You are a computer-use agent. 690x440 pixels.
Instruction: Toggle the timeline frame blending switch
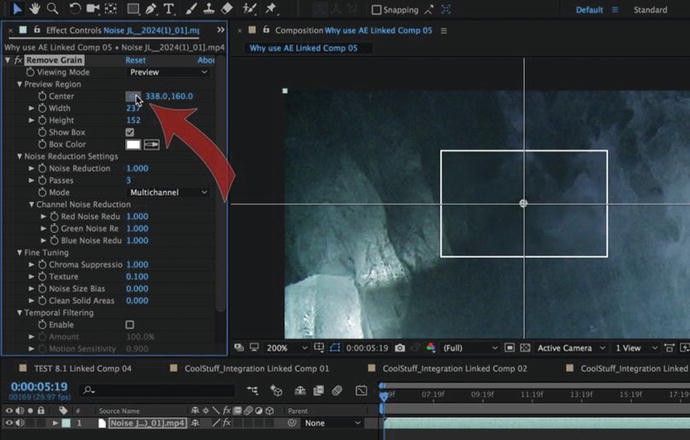[319, 390]
